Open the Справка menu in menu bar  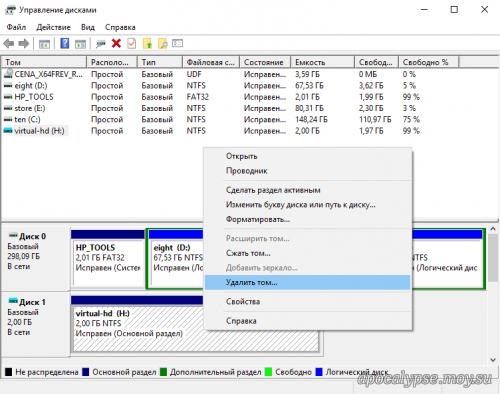[x=120, y=27]
